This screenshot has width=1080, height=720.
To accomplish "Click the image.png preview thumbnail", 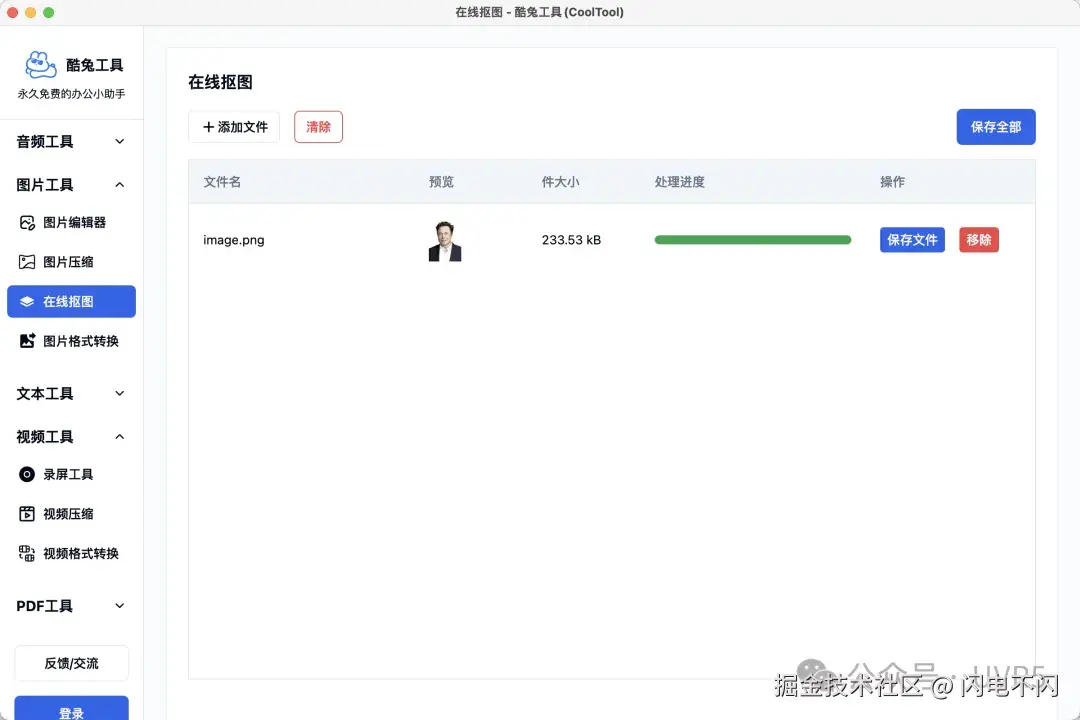I will pos(444,239).
